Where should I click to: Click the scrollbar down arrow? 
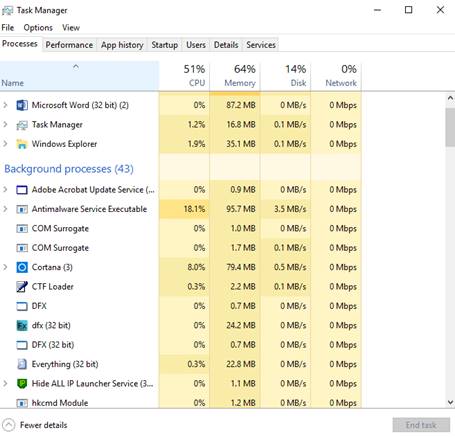coord(450,402)
